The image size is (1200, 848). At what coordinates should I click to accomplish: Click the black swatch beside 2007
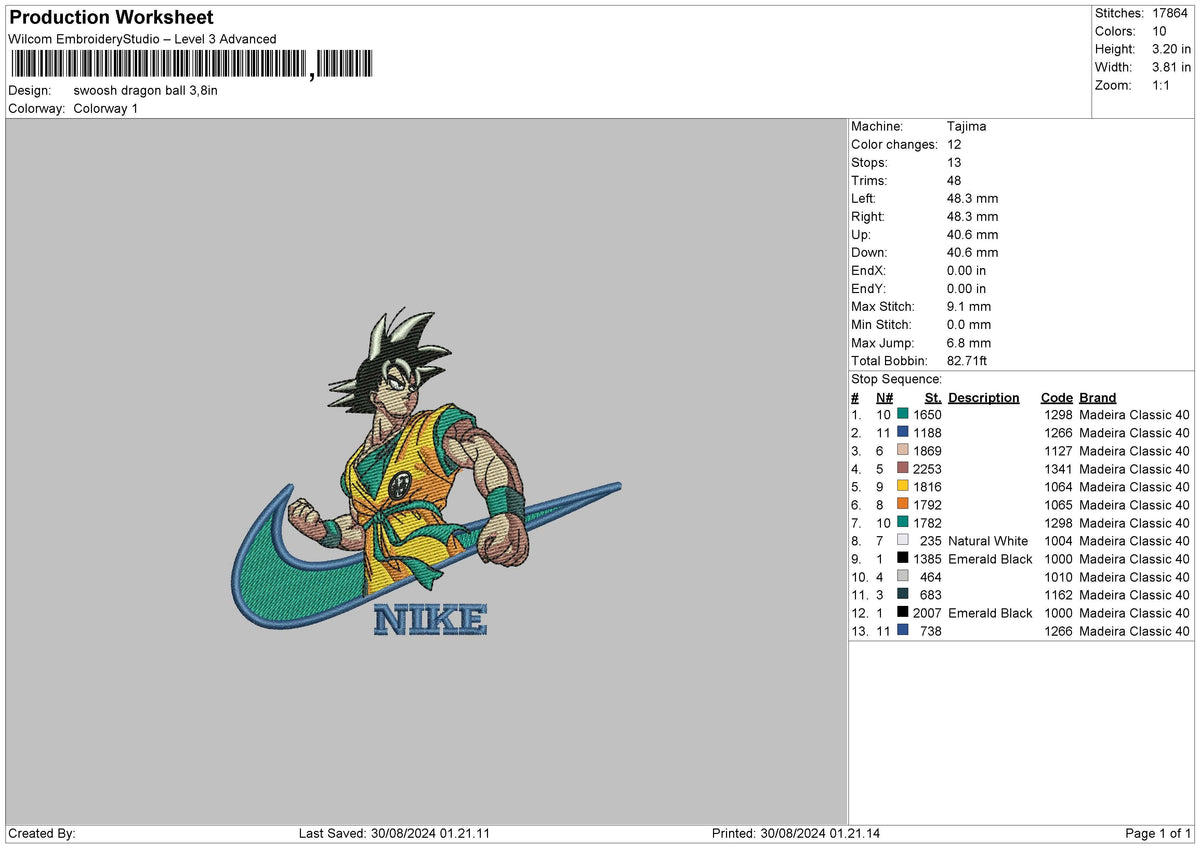coord(903,612)
